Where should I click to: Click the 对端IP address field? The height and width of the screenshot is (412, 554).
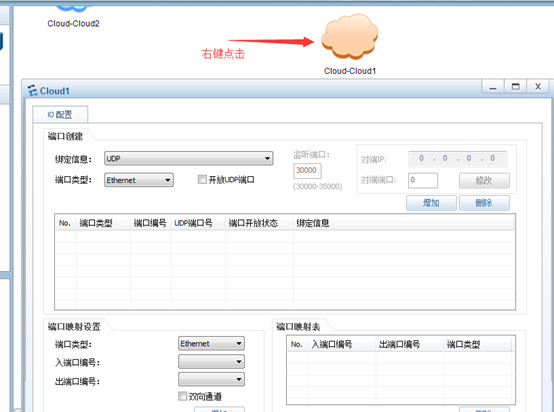coord(458,159)
